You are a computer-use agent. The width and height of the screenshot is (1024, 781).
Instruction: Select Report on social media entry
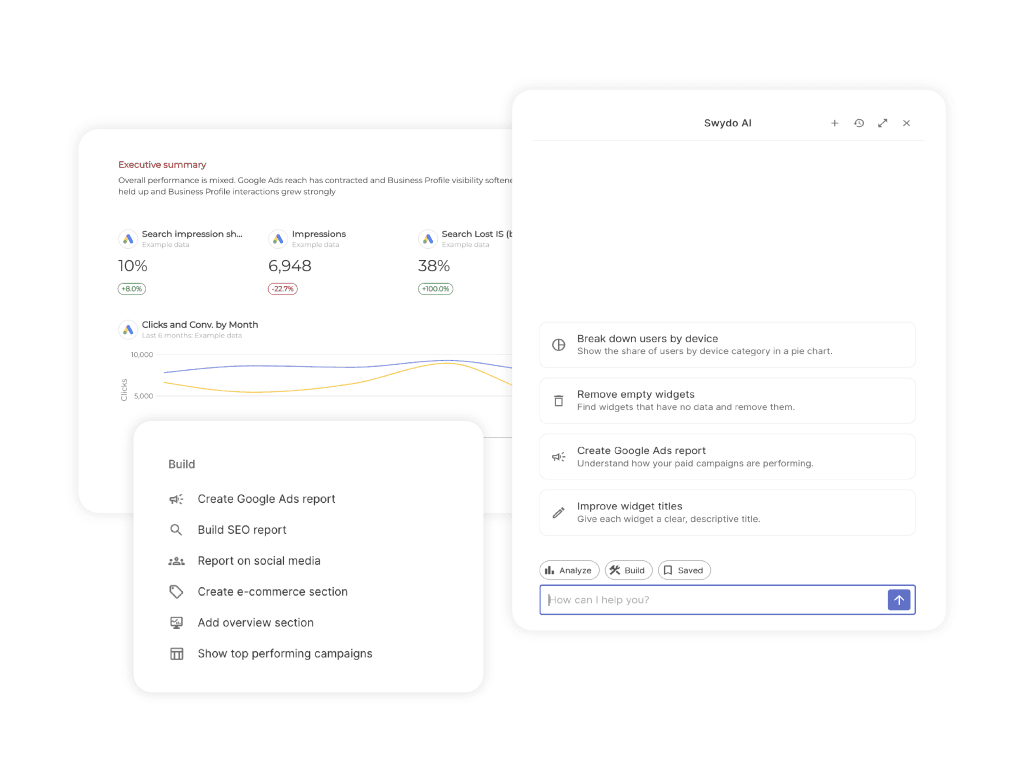point(259,561)
